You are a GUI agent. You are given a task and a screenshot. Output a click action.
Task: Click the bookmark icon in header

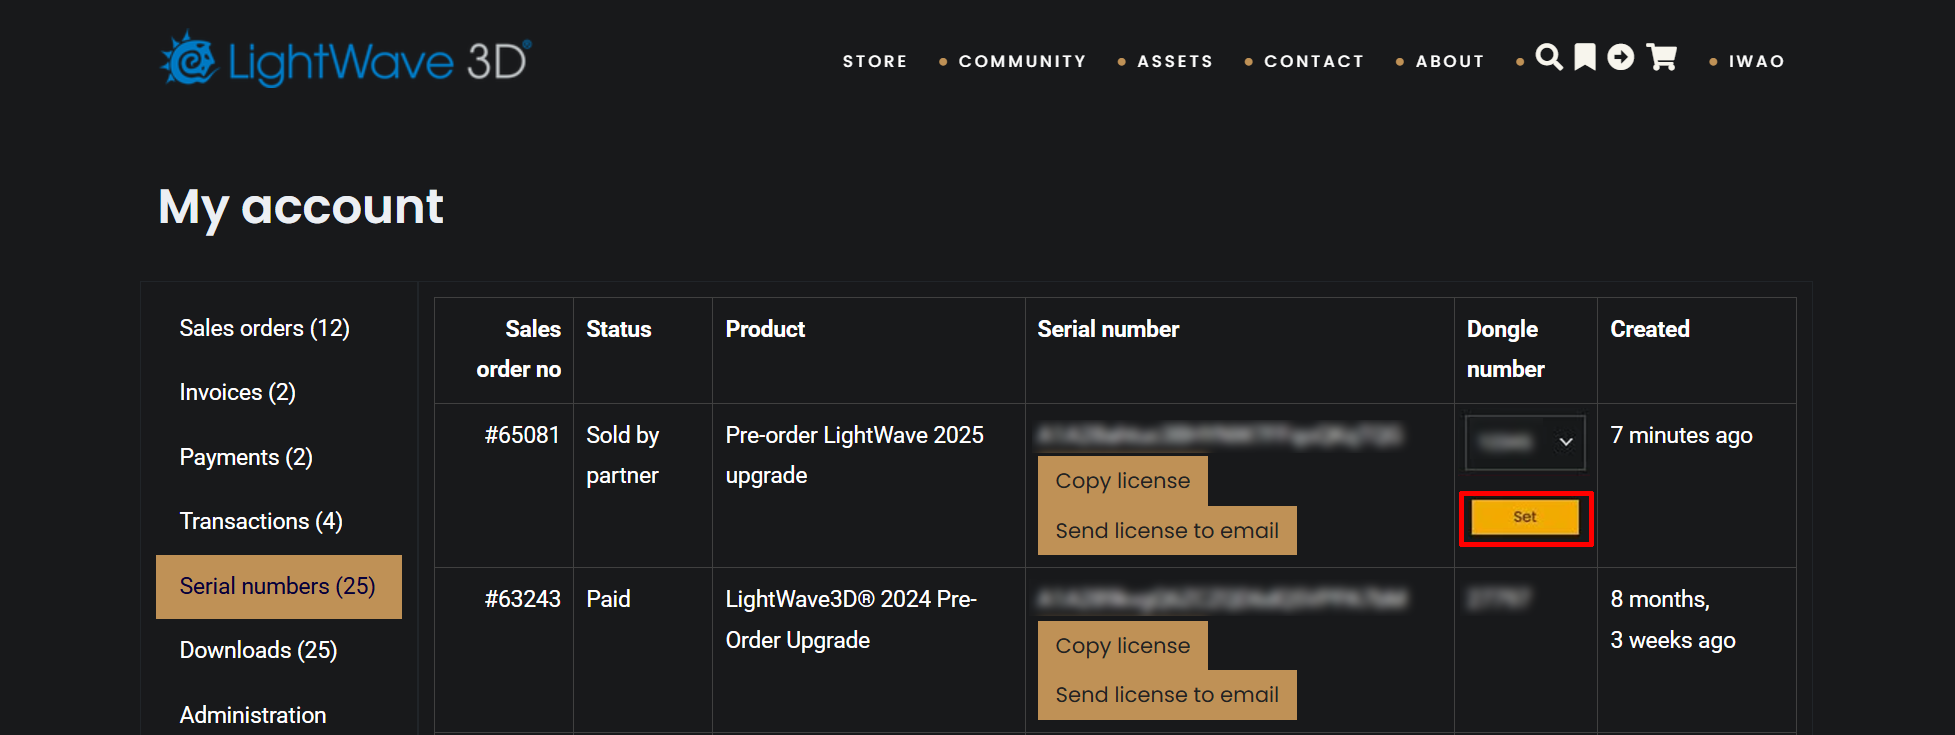pos(1585,57)
